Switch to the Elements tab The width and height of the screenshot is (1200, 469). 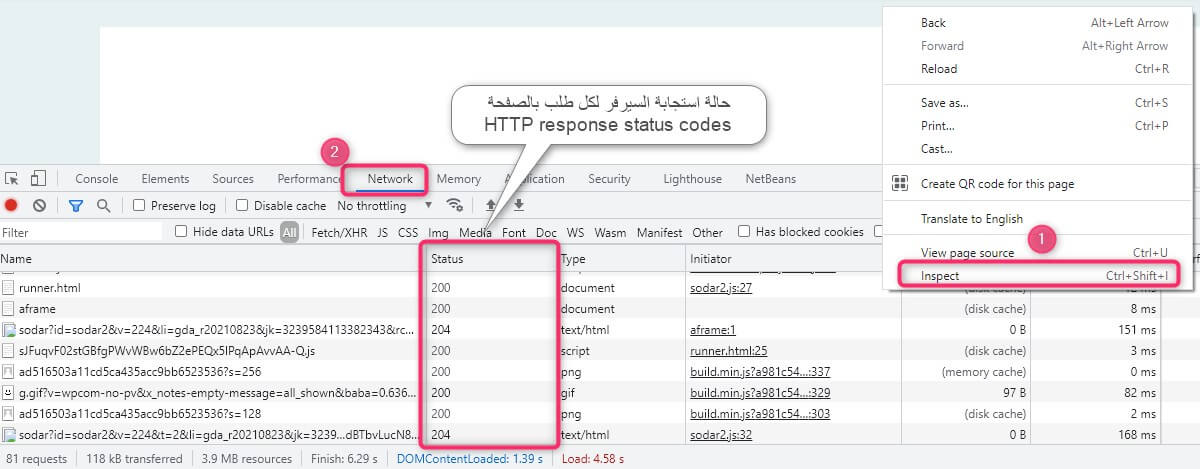(165, 179)
